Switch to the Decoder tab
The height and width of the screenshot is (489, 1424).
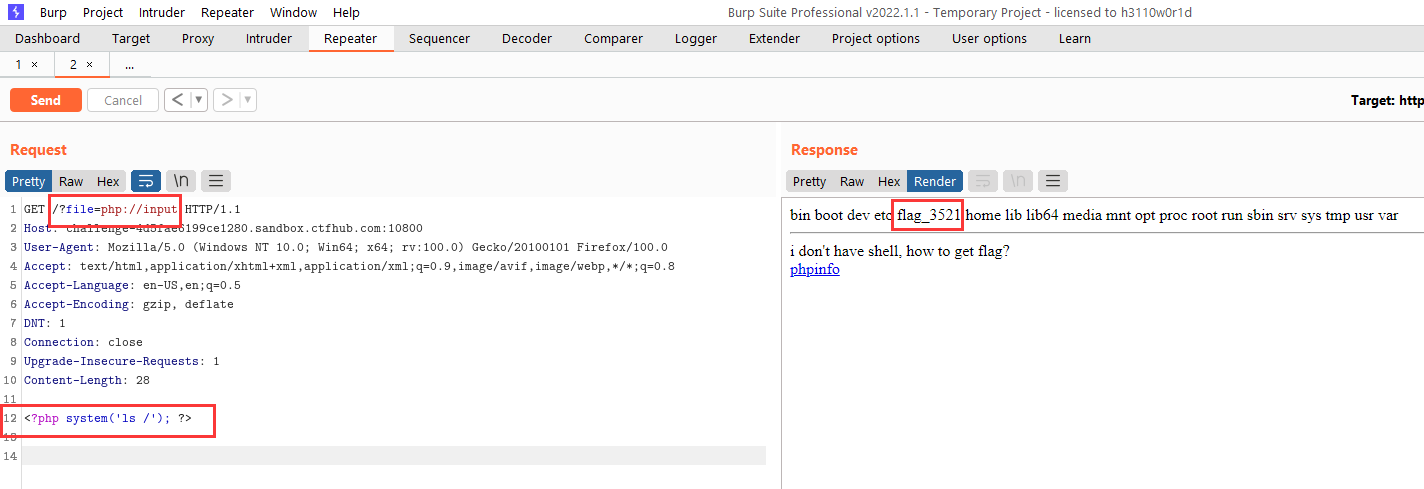(527, 38)
